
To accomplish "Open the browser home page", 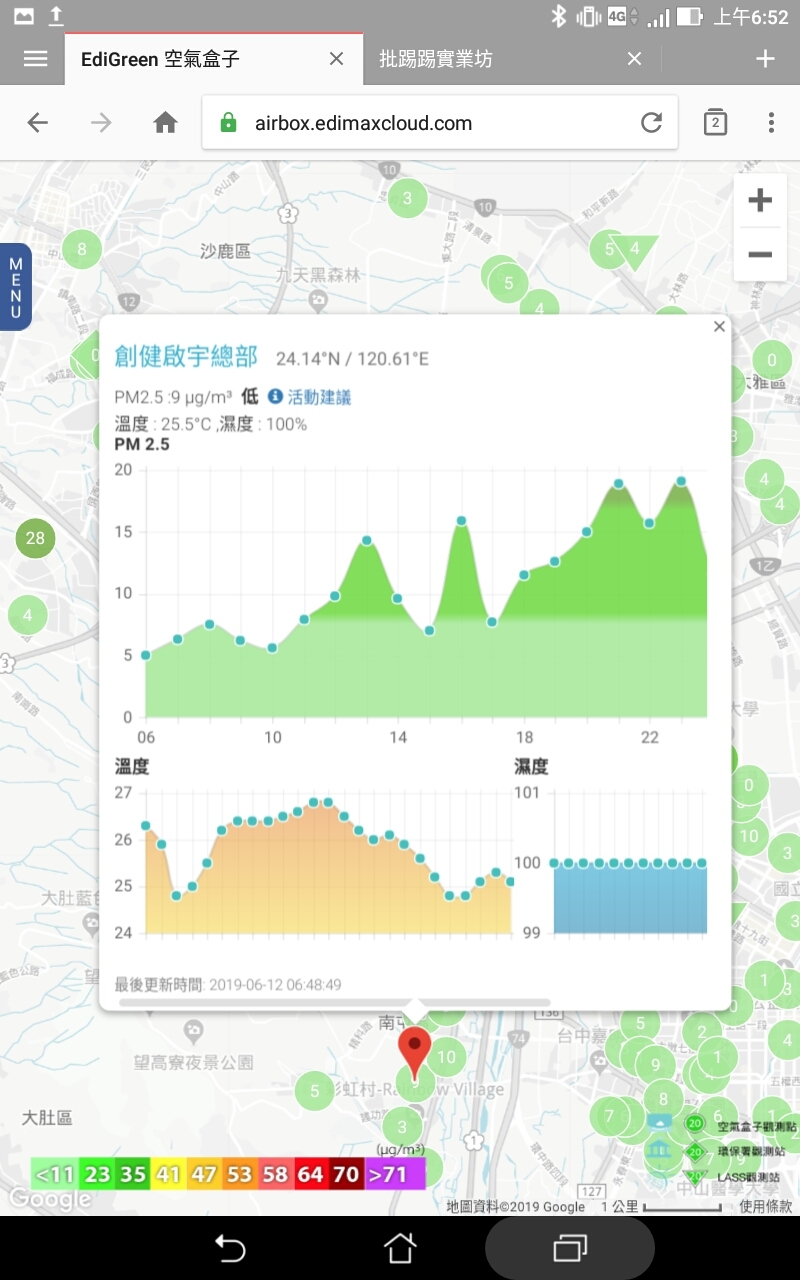I will tap(165, 123).
